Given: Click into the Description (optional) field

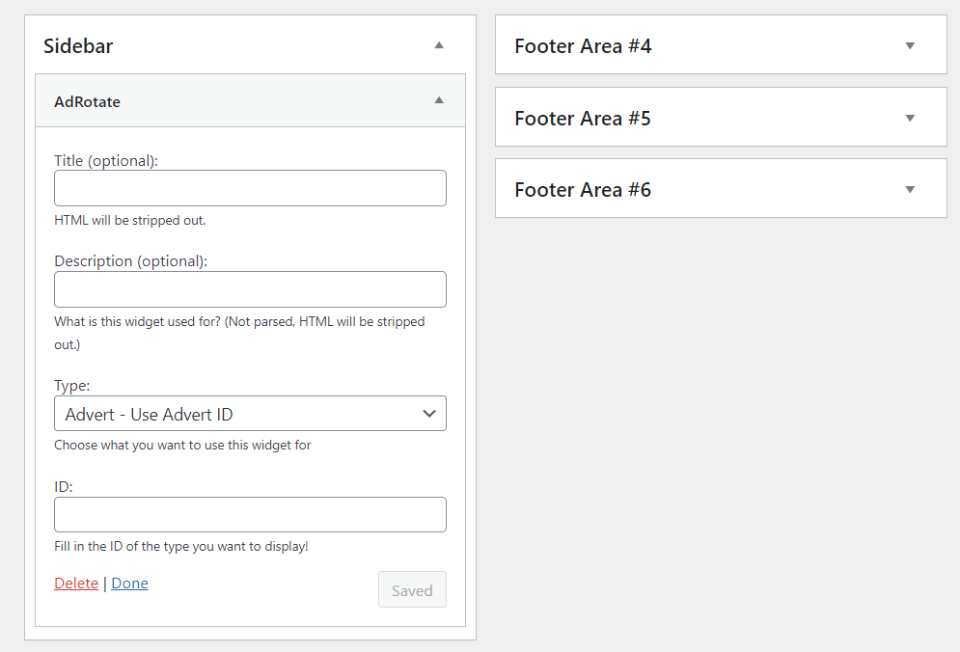Looking at the screenshot, I should coord(250,289).
